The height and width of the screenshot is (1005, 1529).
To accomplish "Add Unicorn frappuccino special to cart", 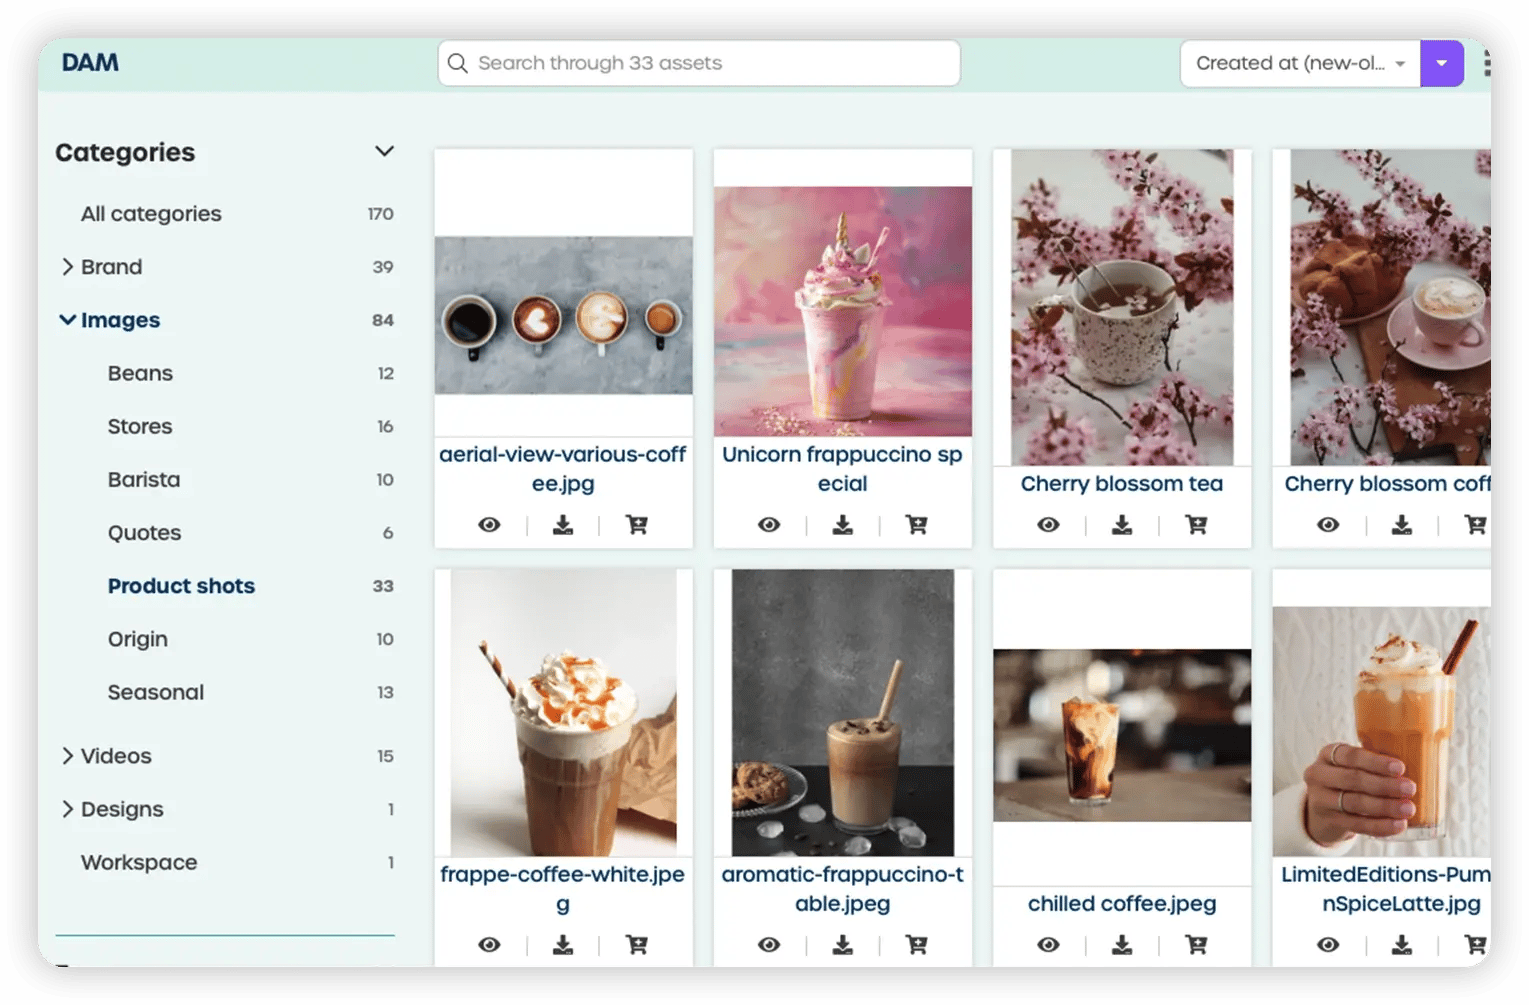I will (x=916, y=525).
